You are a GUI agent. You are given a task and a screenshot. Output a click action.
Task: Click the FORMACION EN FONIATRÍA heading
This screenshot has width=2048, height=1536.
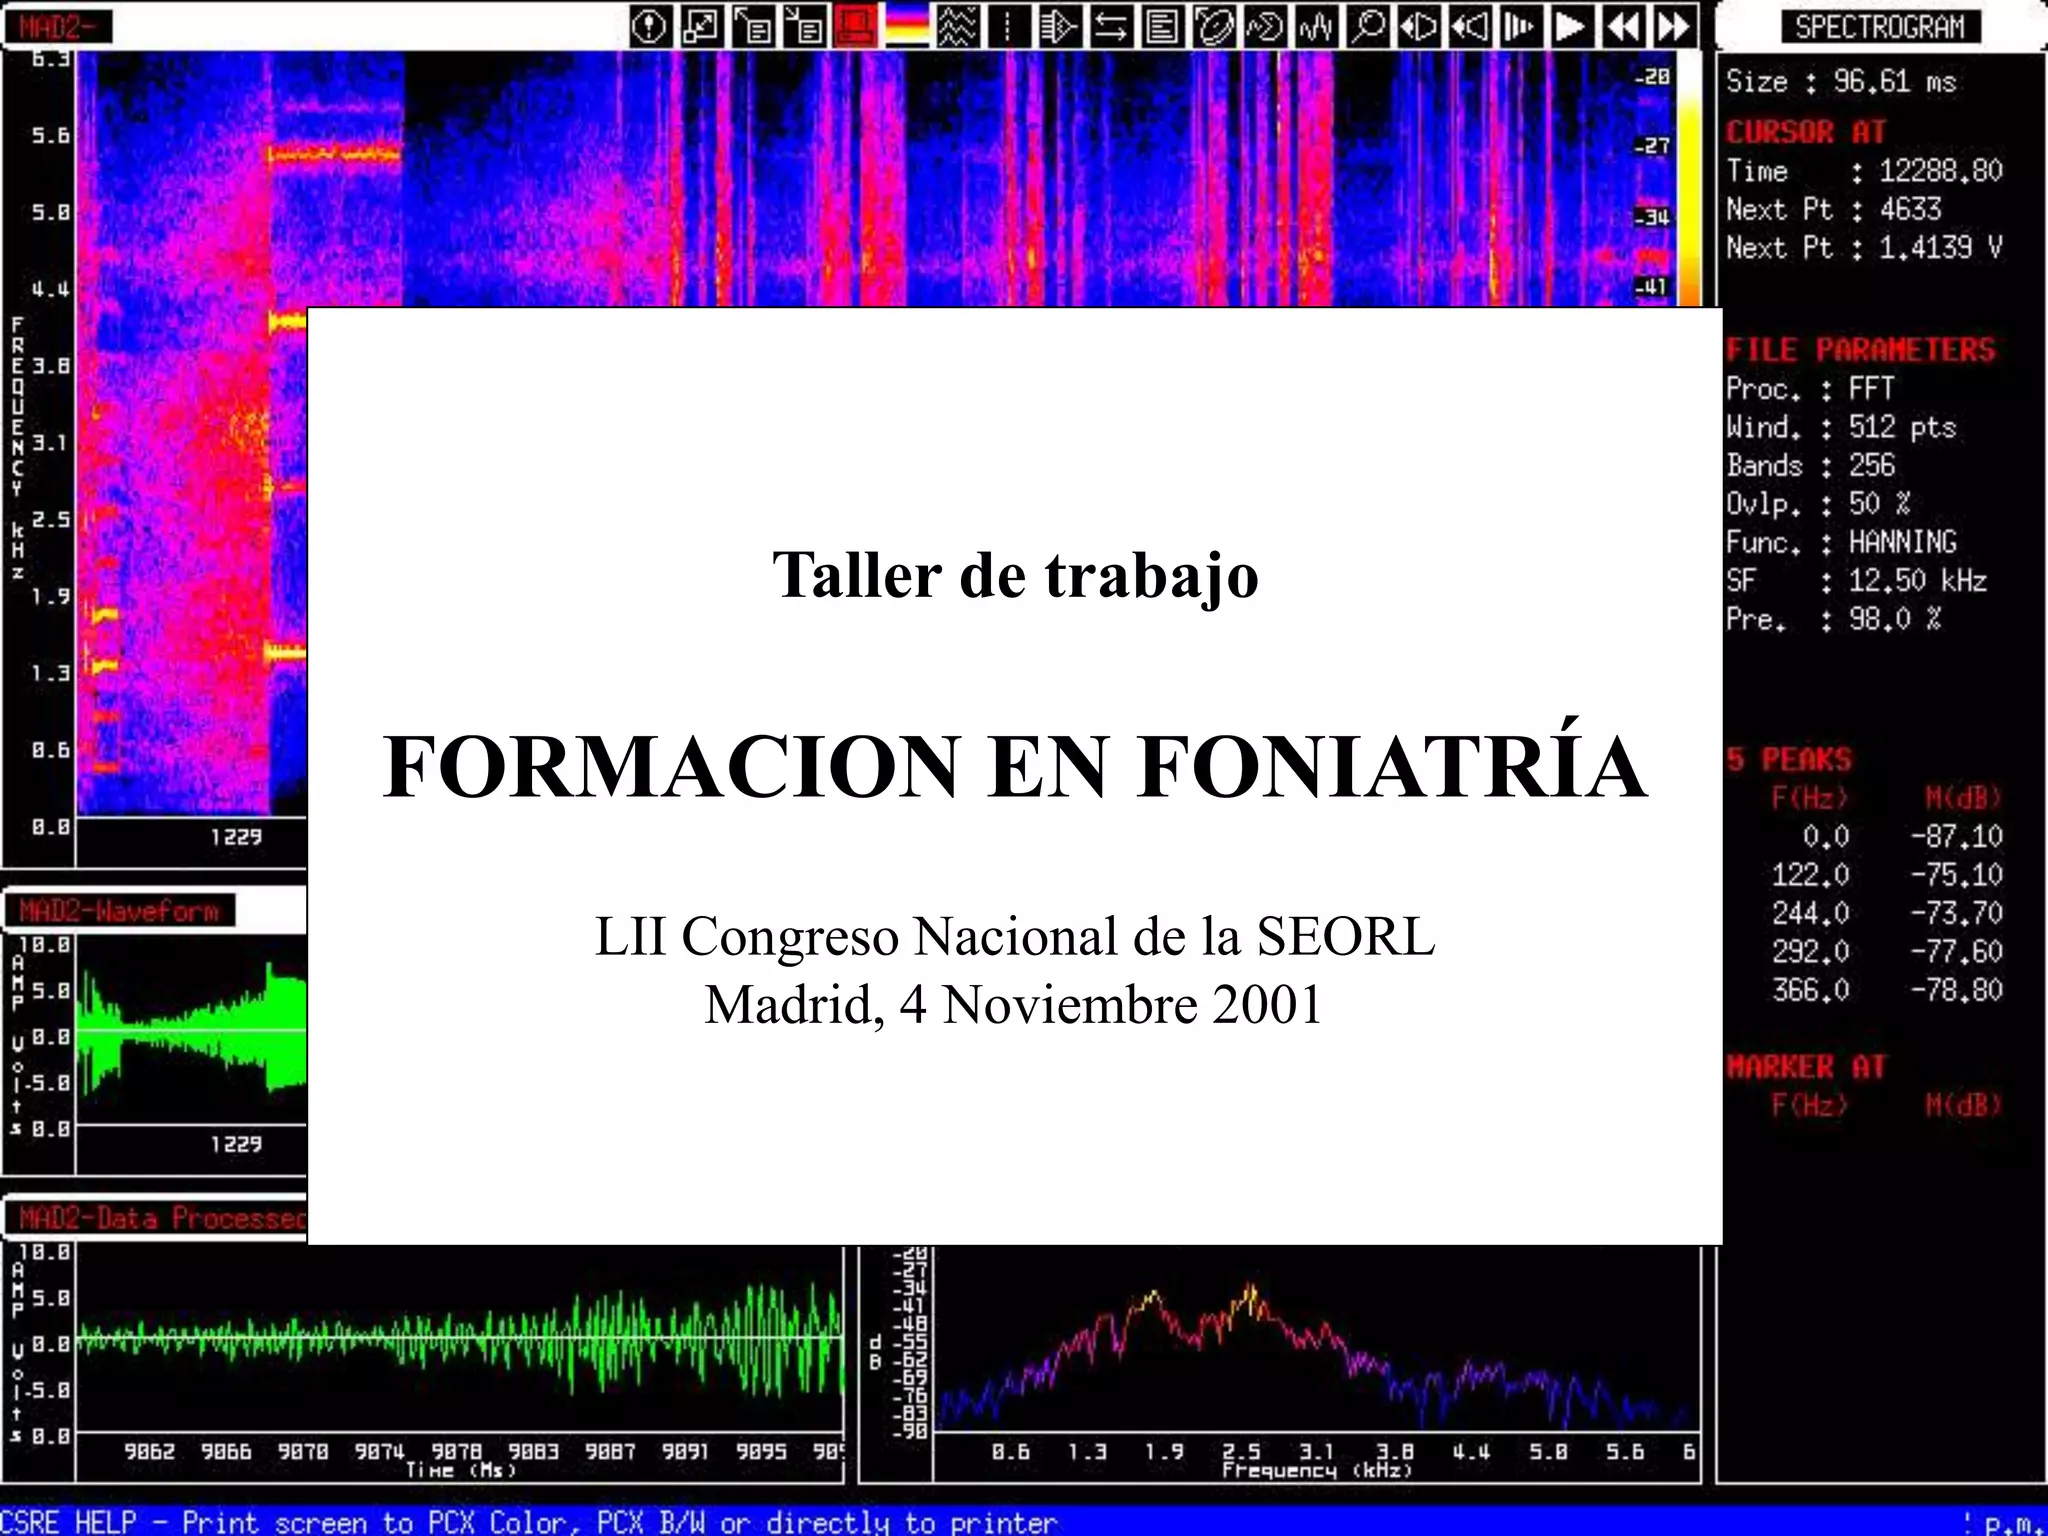[x=1014, y=766]
